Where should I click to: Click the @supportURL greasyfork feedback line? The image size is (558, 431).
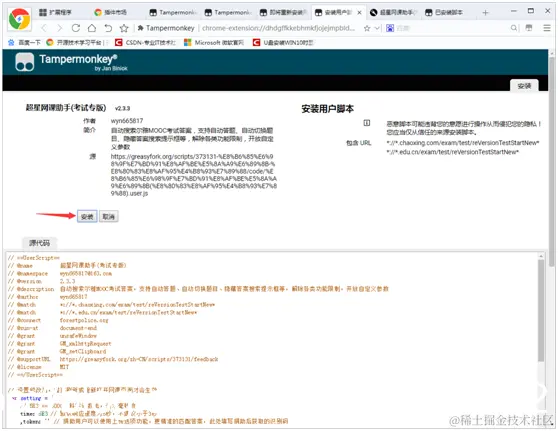(x=113, y=359)
